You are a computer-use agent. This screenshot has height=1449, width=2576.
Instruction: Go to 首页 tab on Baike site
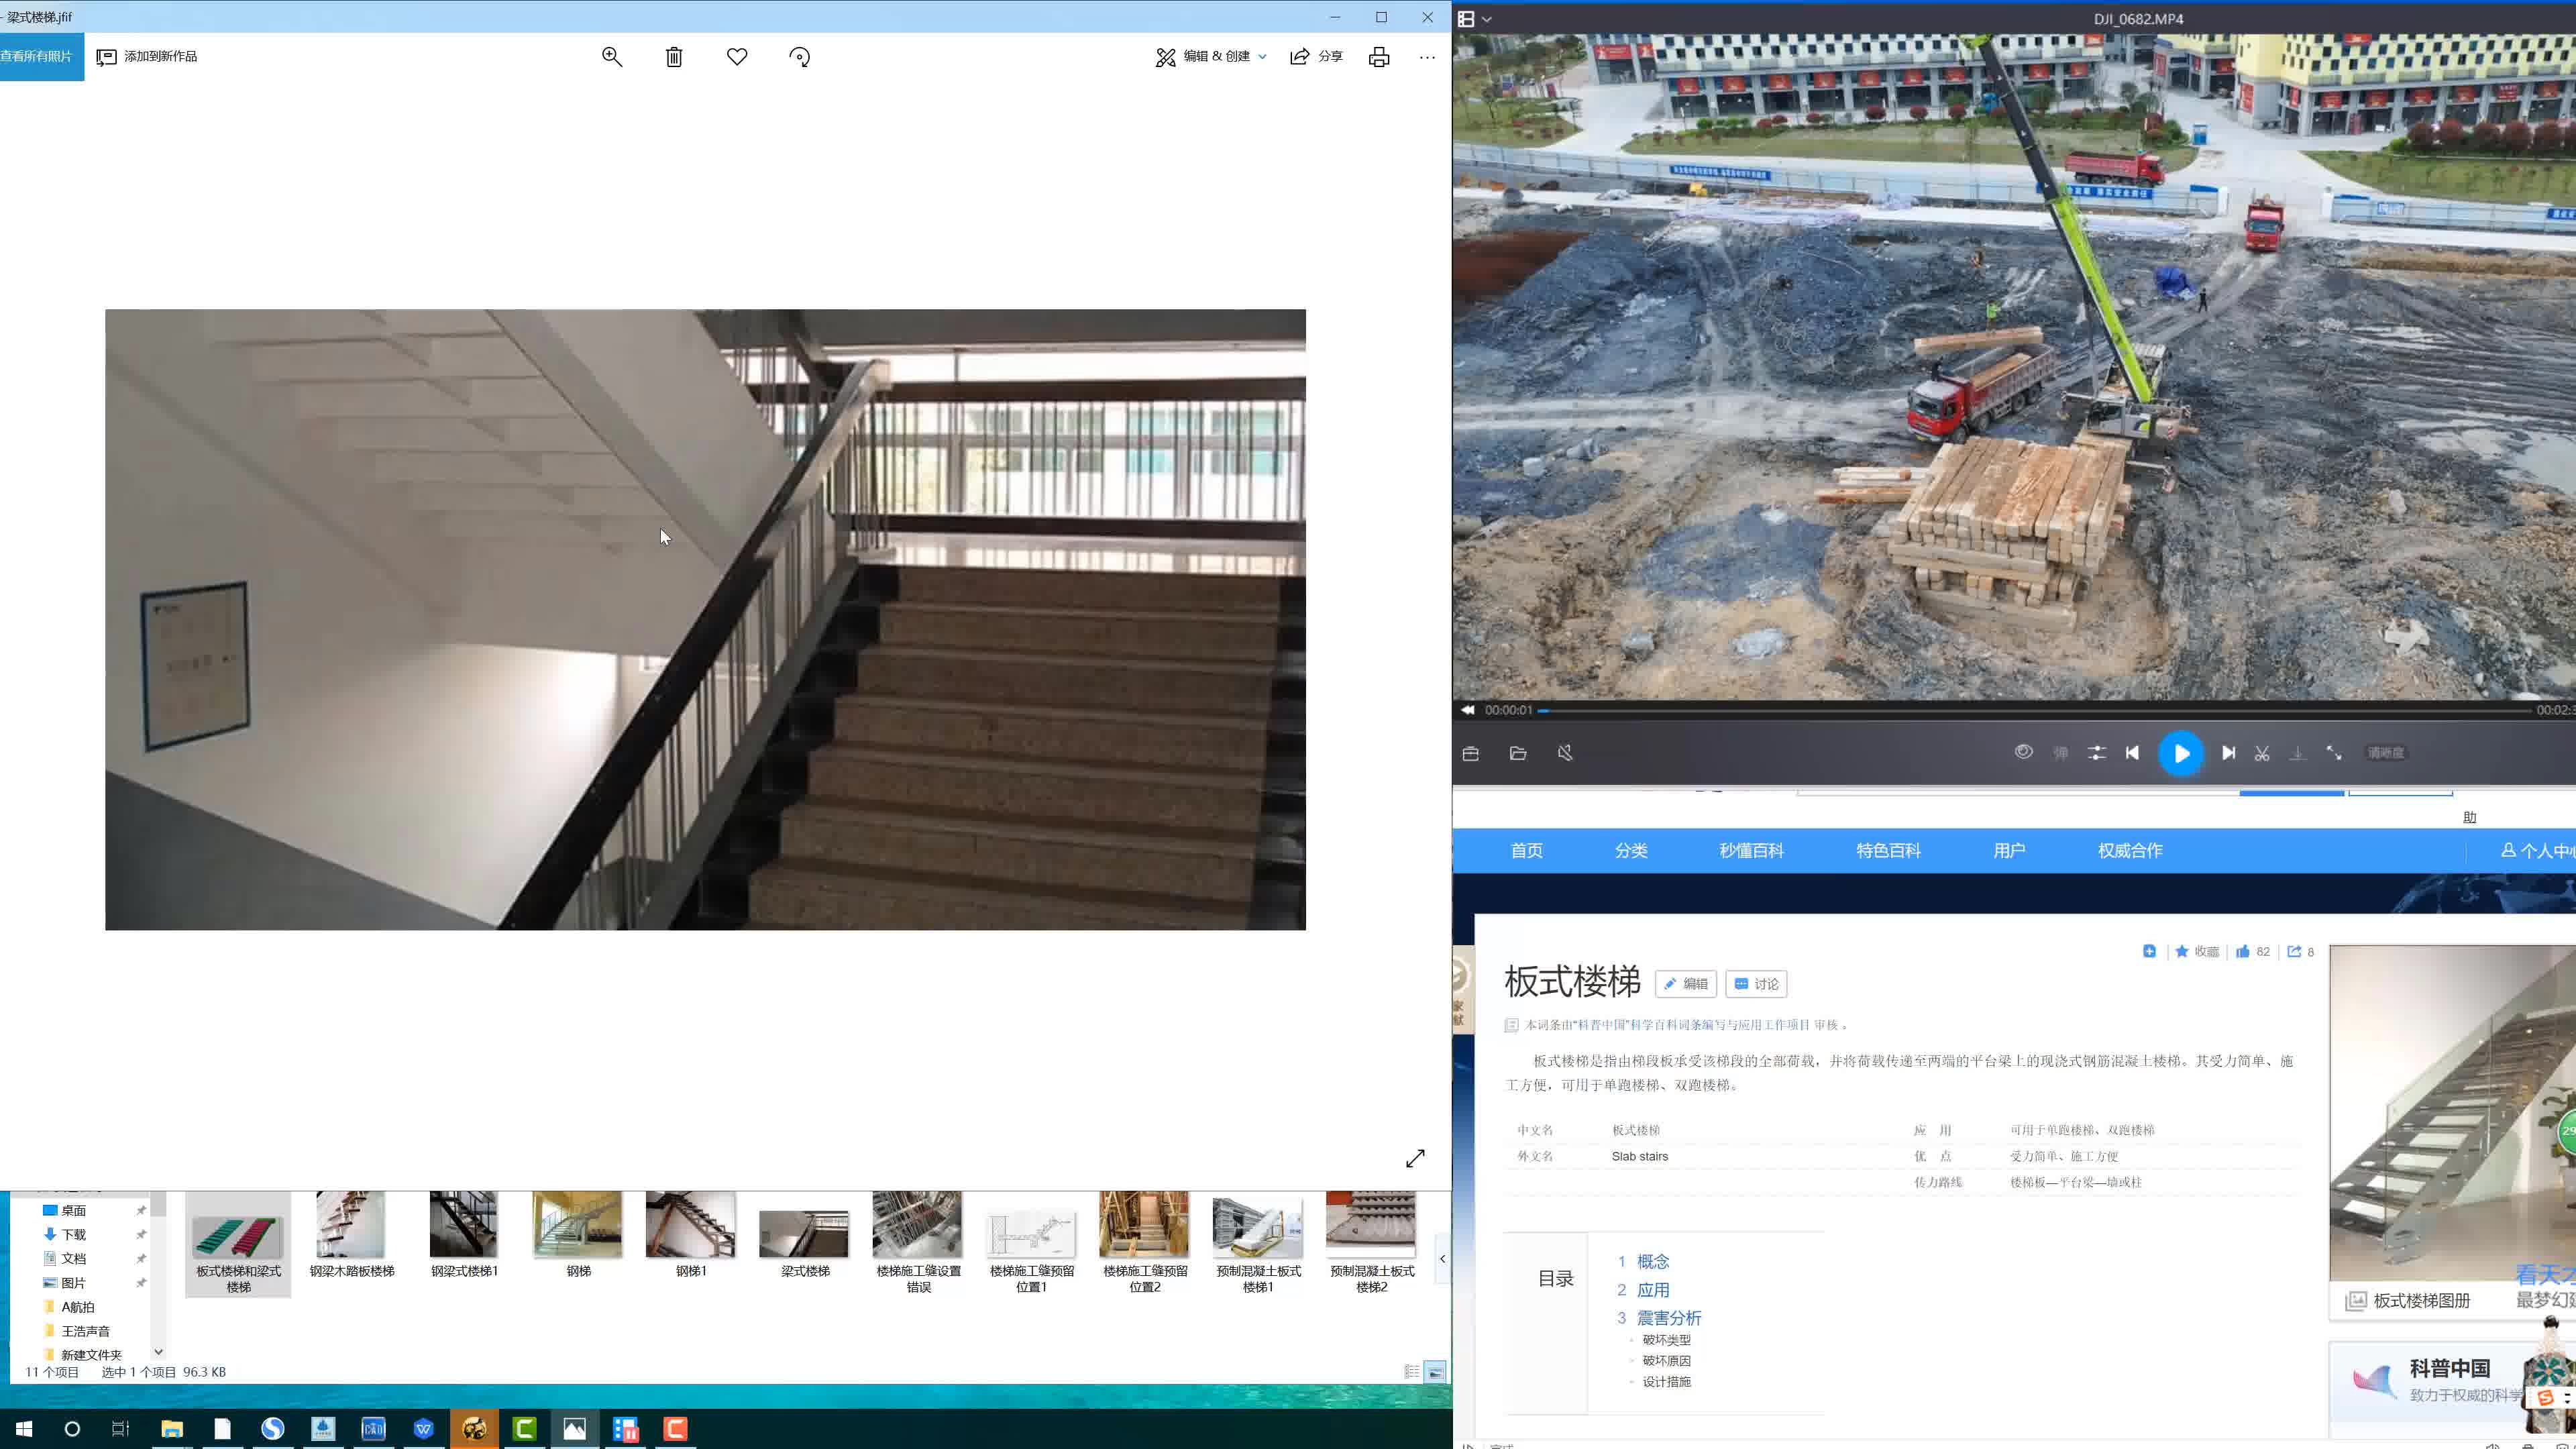pos(1526,851)
